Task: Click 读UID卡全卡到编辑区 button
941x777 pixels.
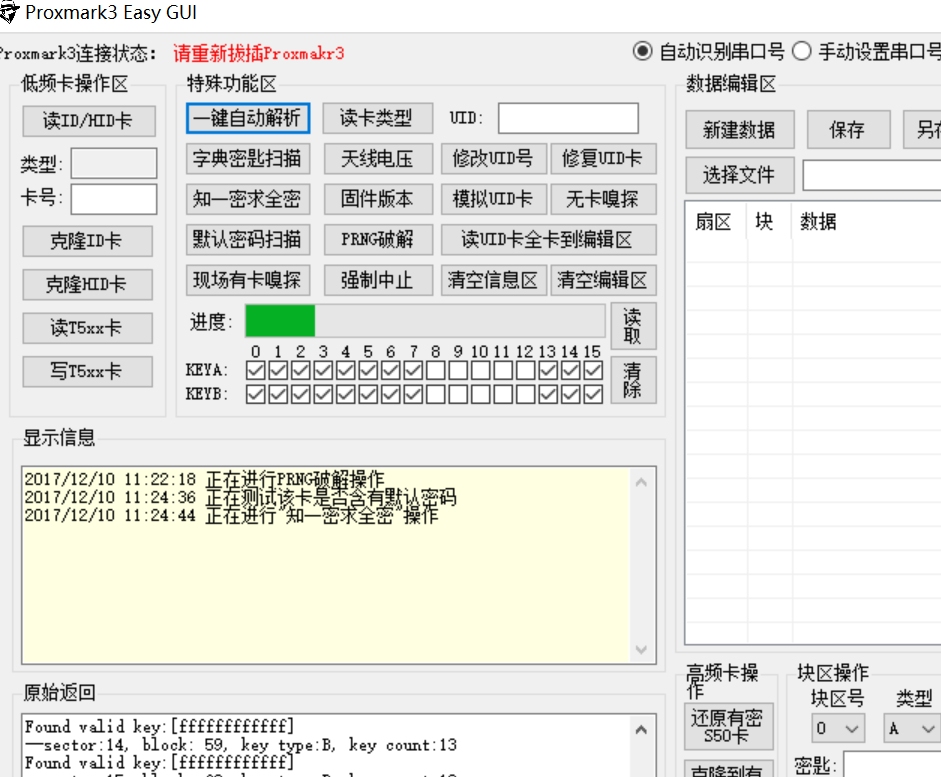Action: [549, 239]
